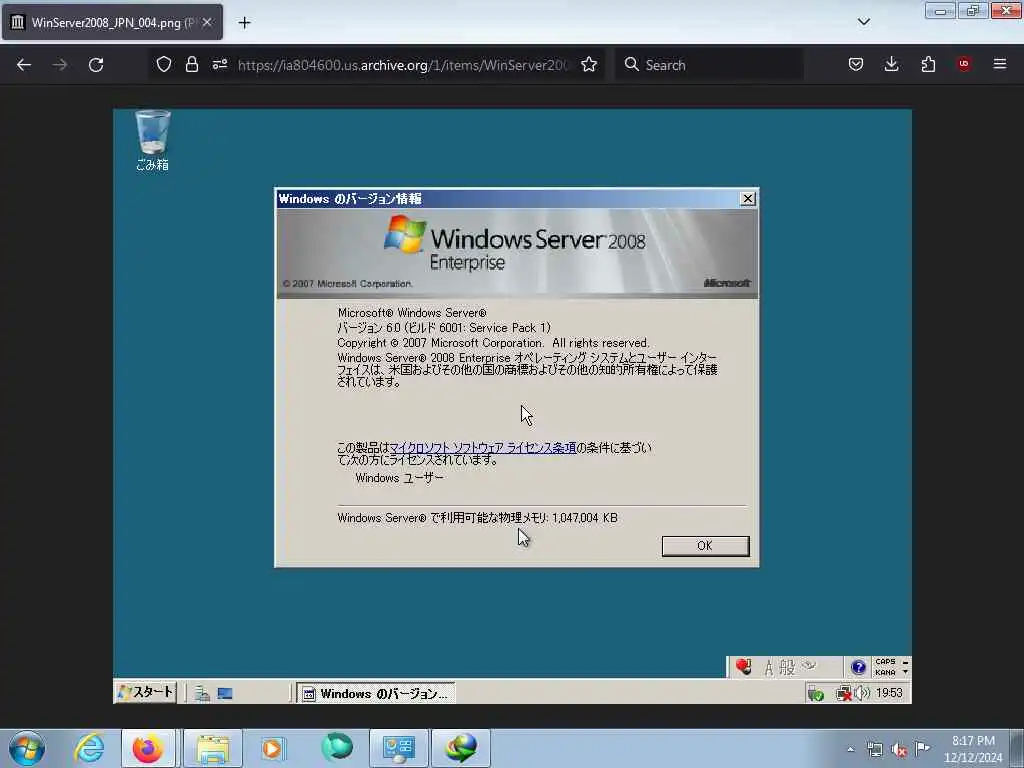Click the Windows Server 2008 Enterprise banner image
Image resolution: width=1024 pixels, height=768 pixels.
click(x=517, y=253)
